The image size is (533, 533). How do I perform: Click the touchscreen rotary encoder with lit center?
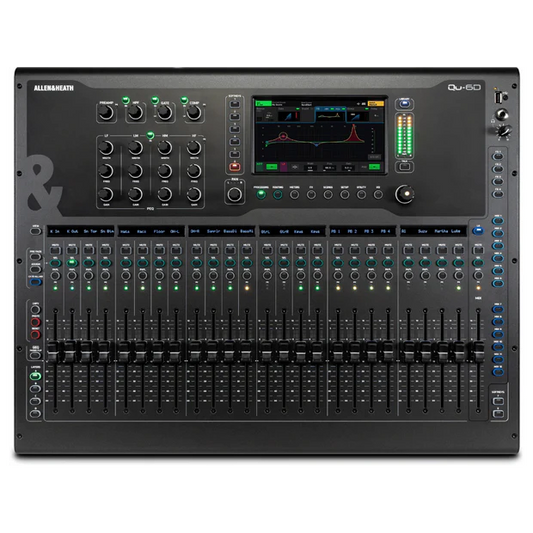coord(405,194)
